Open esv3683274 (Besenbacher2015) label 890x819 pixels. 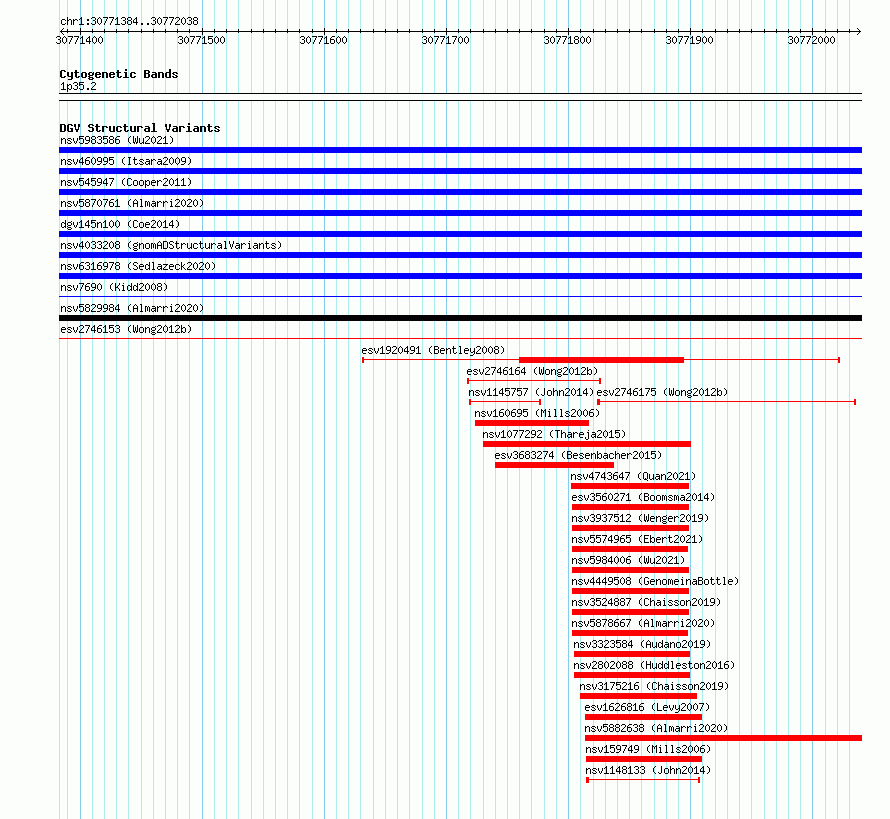(x=578, y=455)
